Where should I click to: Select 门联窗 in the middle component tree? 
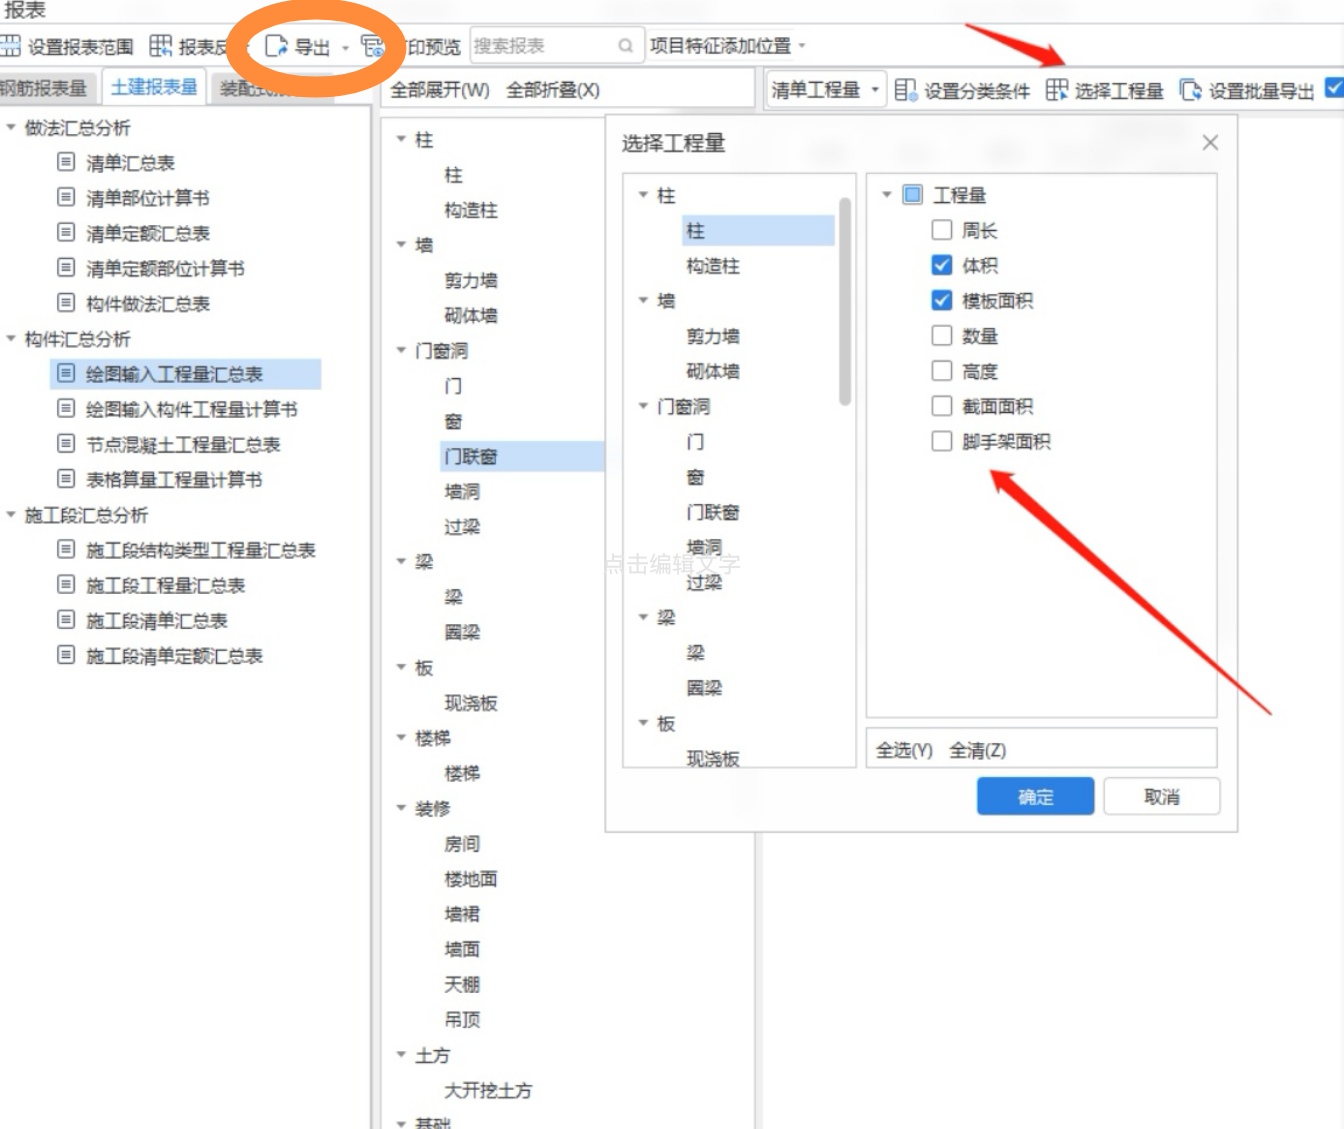471,456
